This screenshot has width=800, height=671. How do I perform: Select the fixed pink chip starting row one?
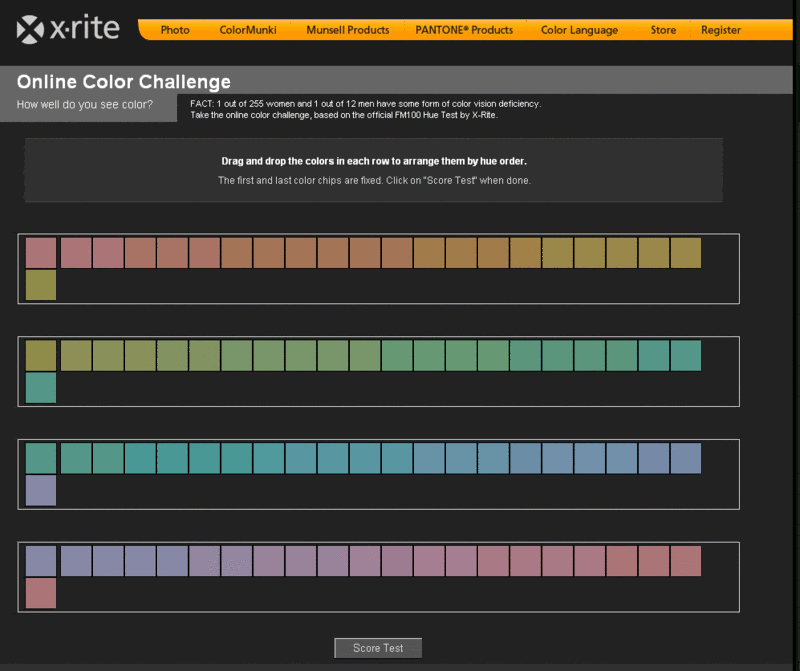41,254
